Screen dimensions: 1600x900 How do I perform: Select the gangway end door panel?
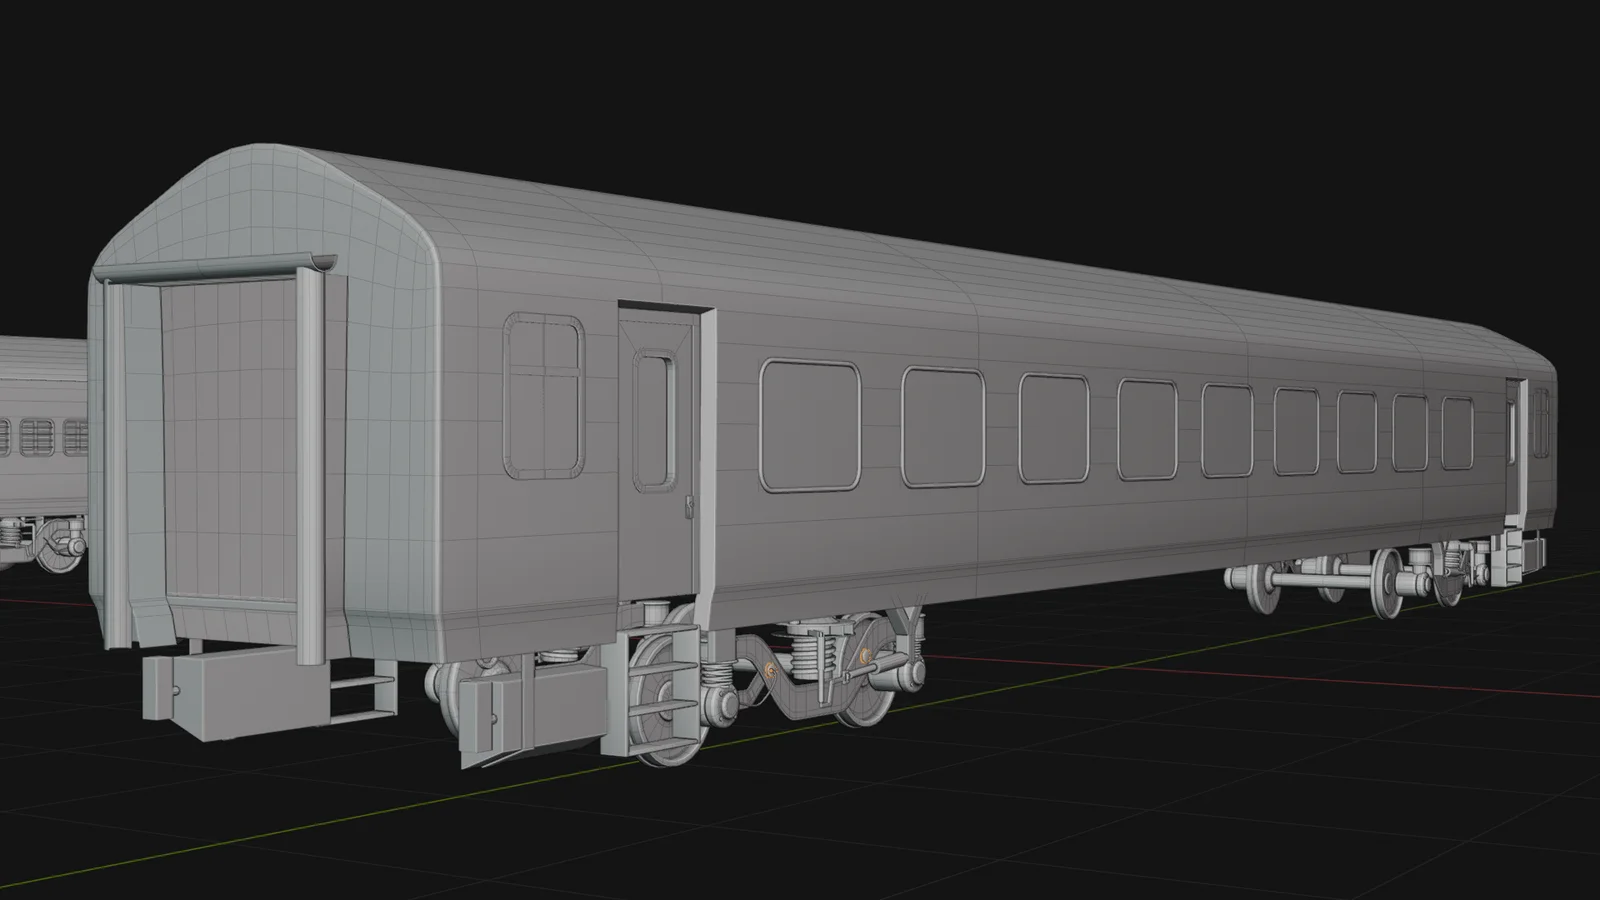point(228,440)
